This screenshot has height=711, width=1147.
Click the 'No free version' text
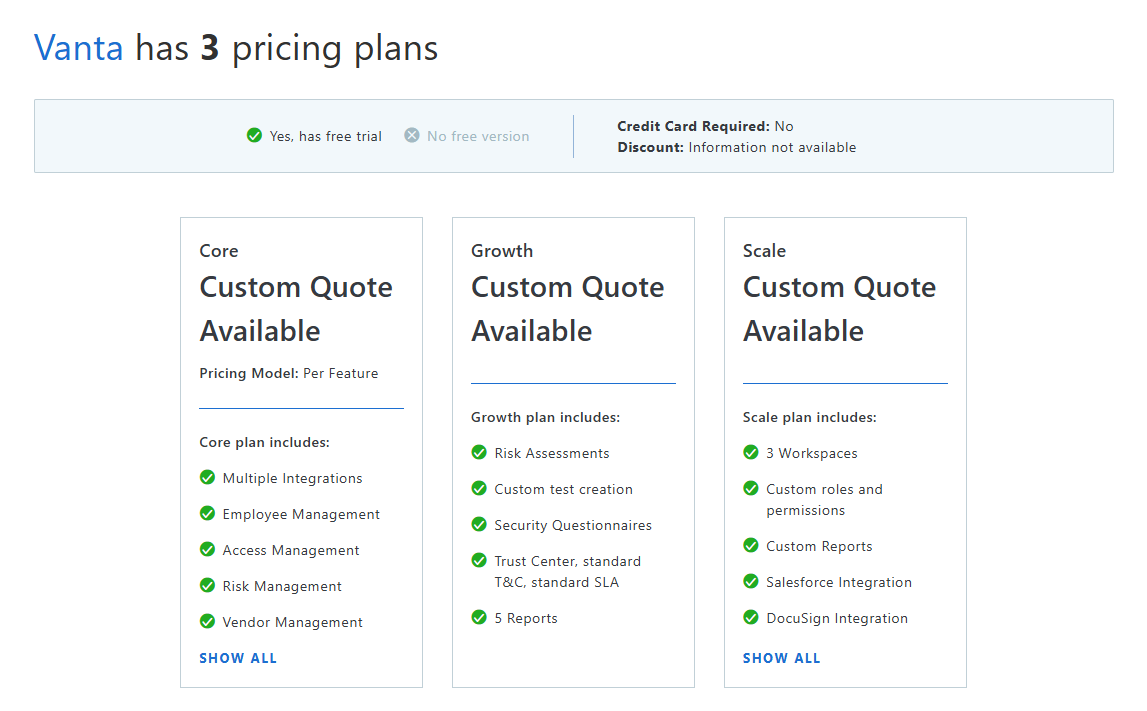478,137
